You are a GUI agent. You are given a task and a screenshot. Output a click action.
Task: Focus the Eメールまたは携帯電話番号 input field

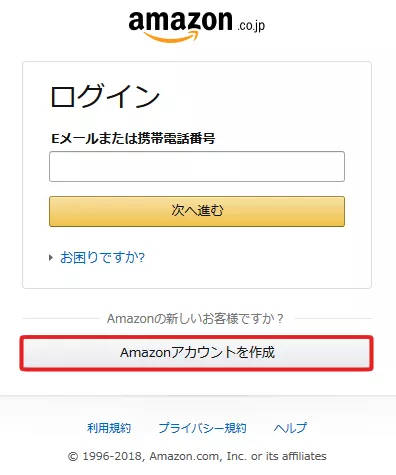click(197, 166)
